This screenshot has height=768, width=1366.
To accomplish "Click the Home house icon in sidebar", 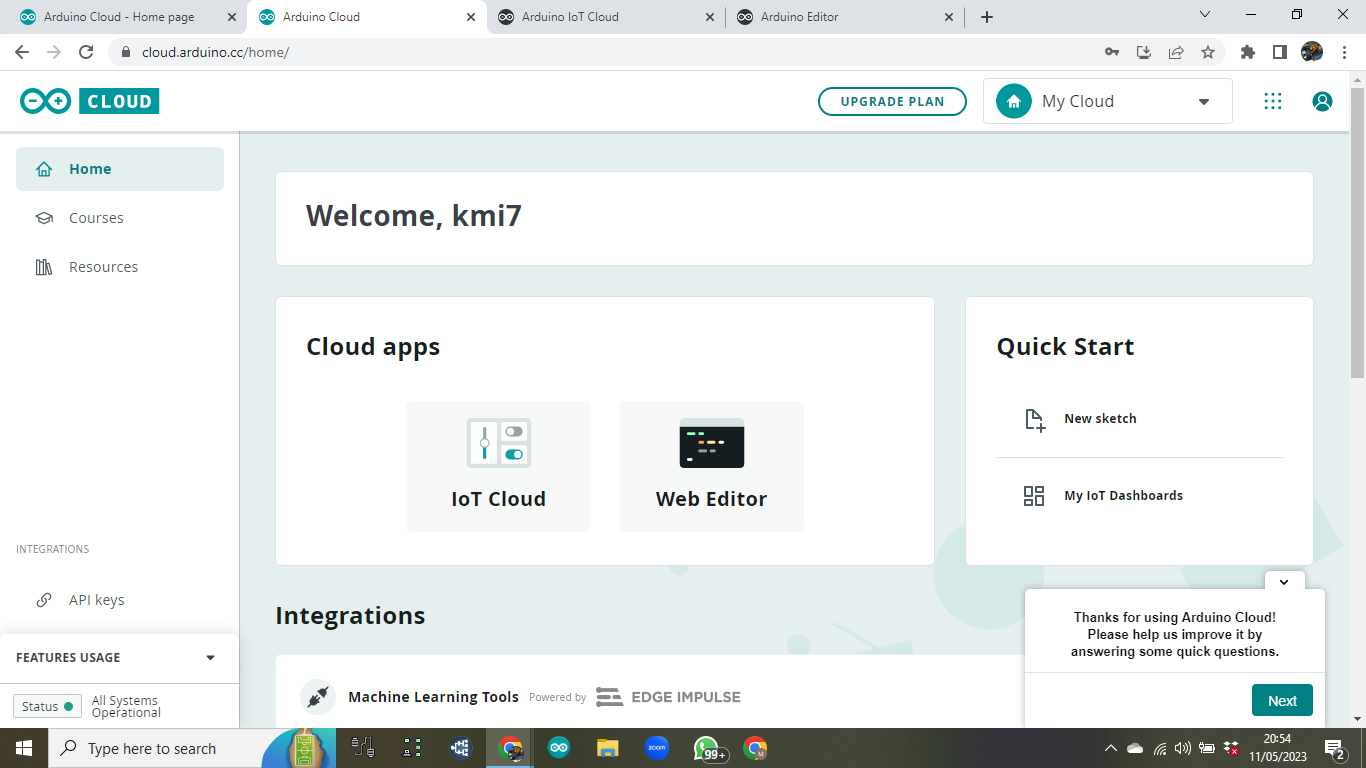I will coord(44,169).
